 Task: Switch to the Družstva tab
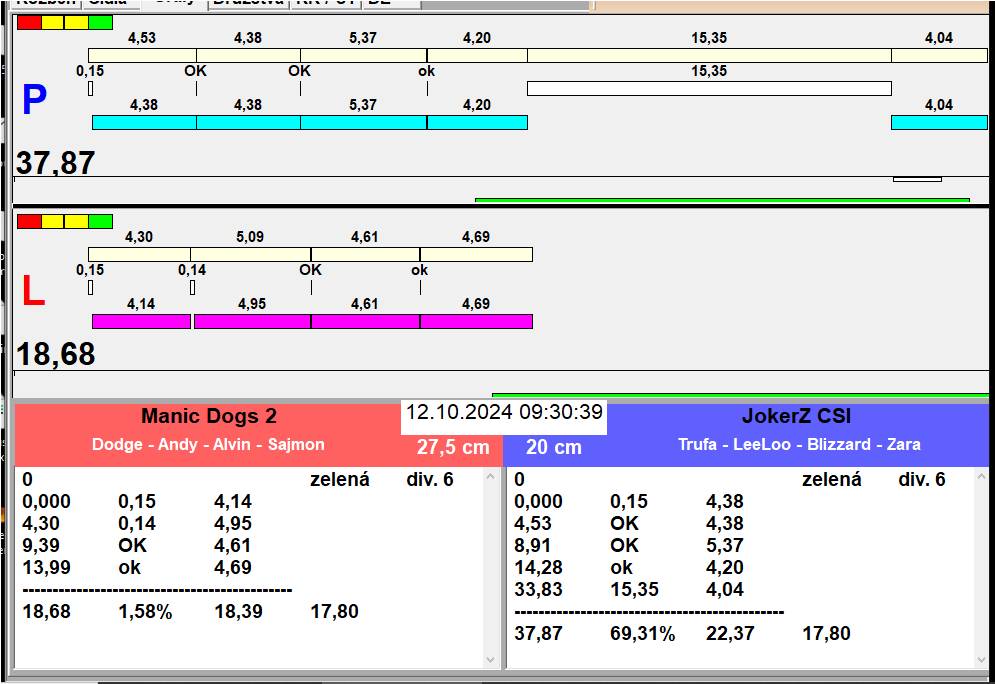(x=248, y=3)
